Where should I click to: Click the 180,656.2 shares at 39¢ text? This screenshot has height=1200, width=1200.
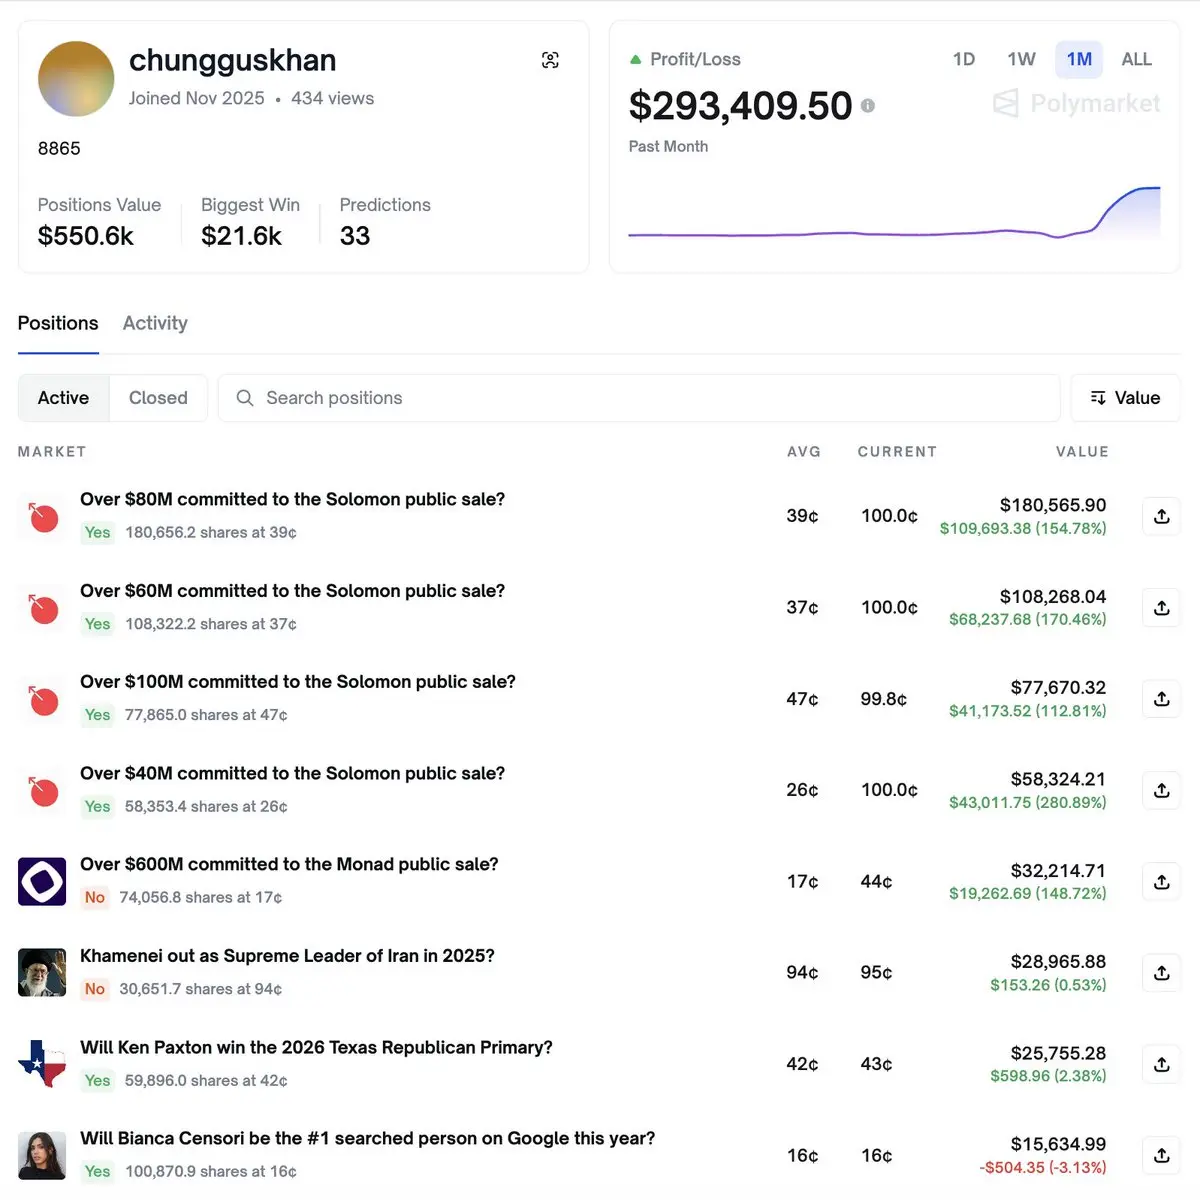pos(211,532)
